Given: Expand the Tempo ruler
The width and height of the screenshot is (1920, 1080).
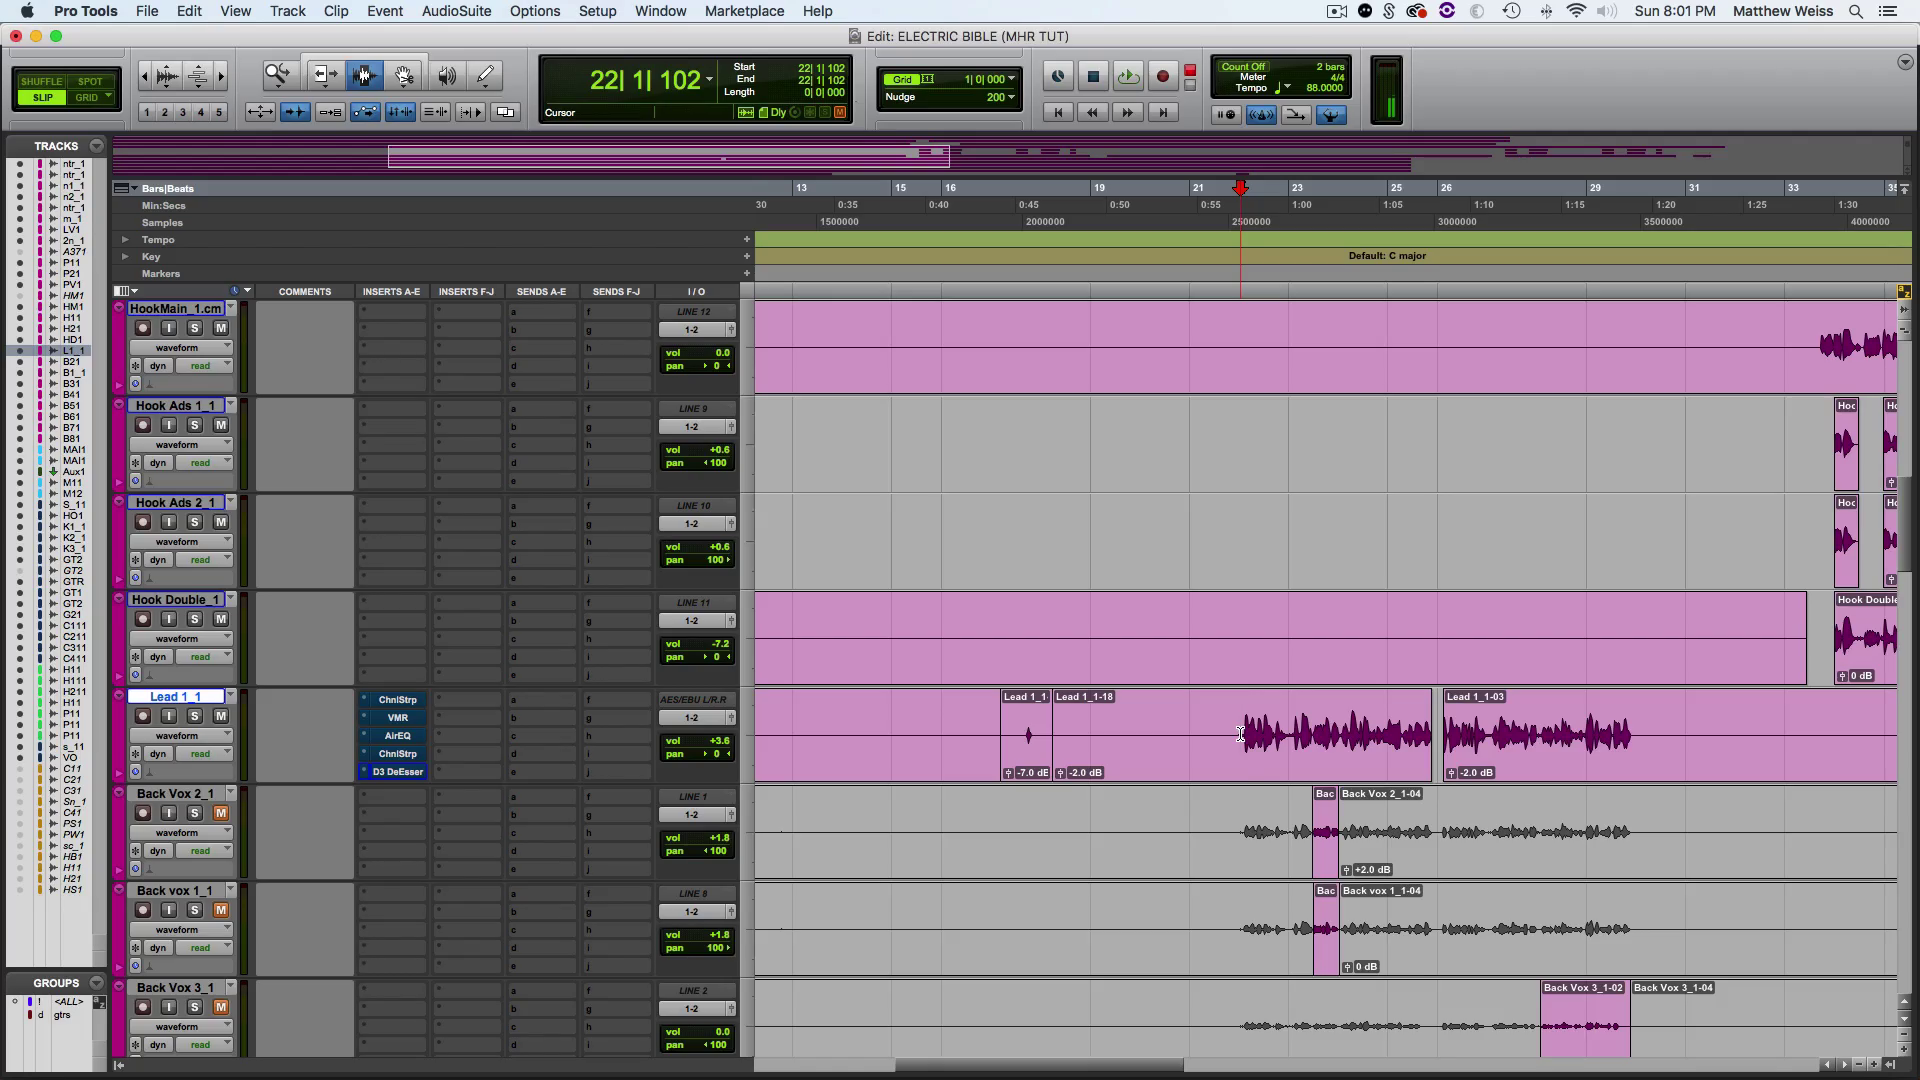Looking at the screenshot, I should 125,240.
